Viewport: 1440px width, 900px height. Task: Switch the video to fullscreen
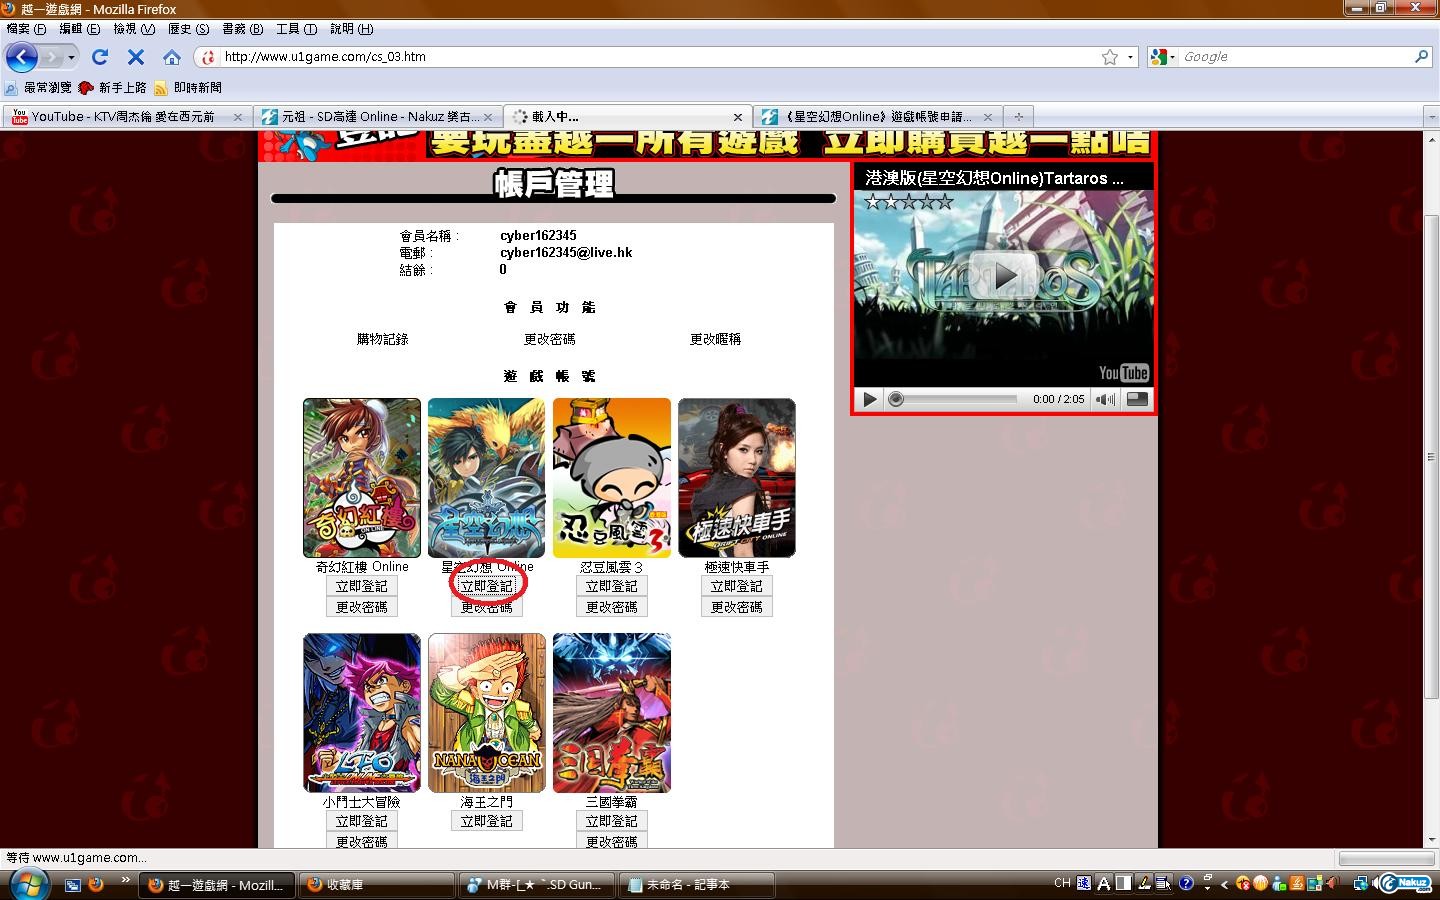(x=1137, y=399)
